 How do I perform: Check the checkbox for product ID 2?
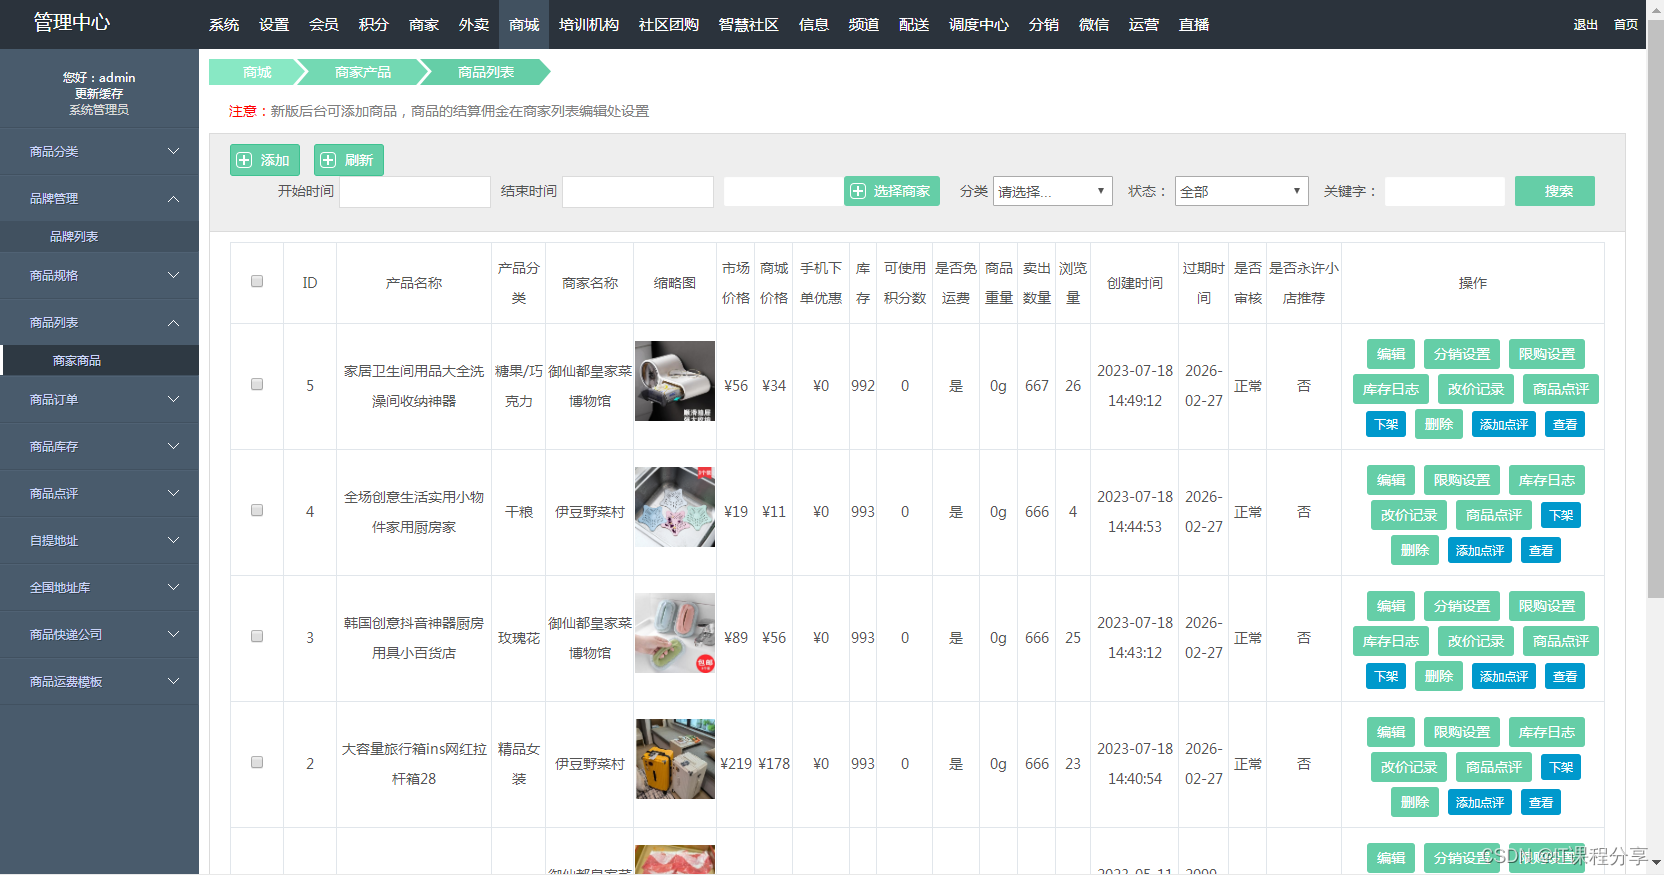click(x=257, y=762)
